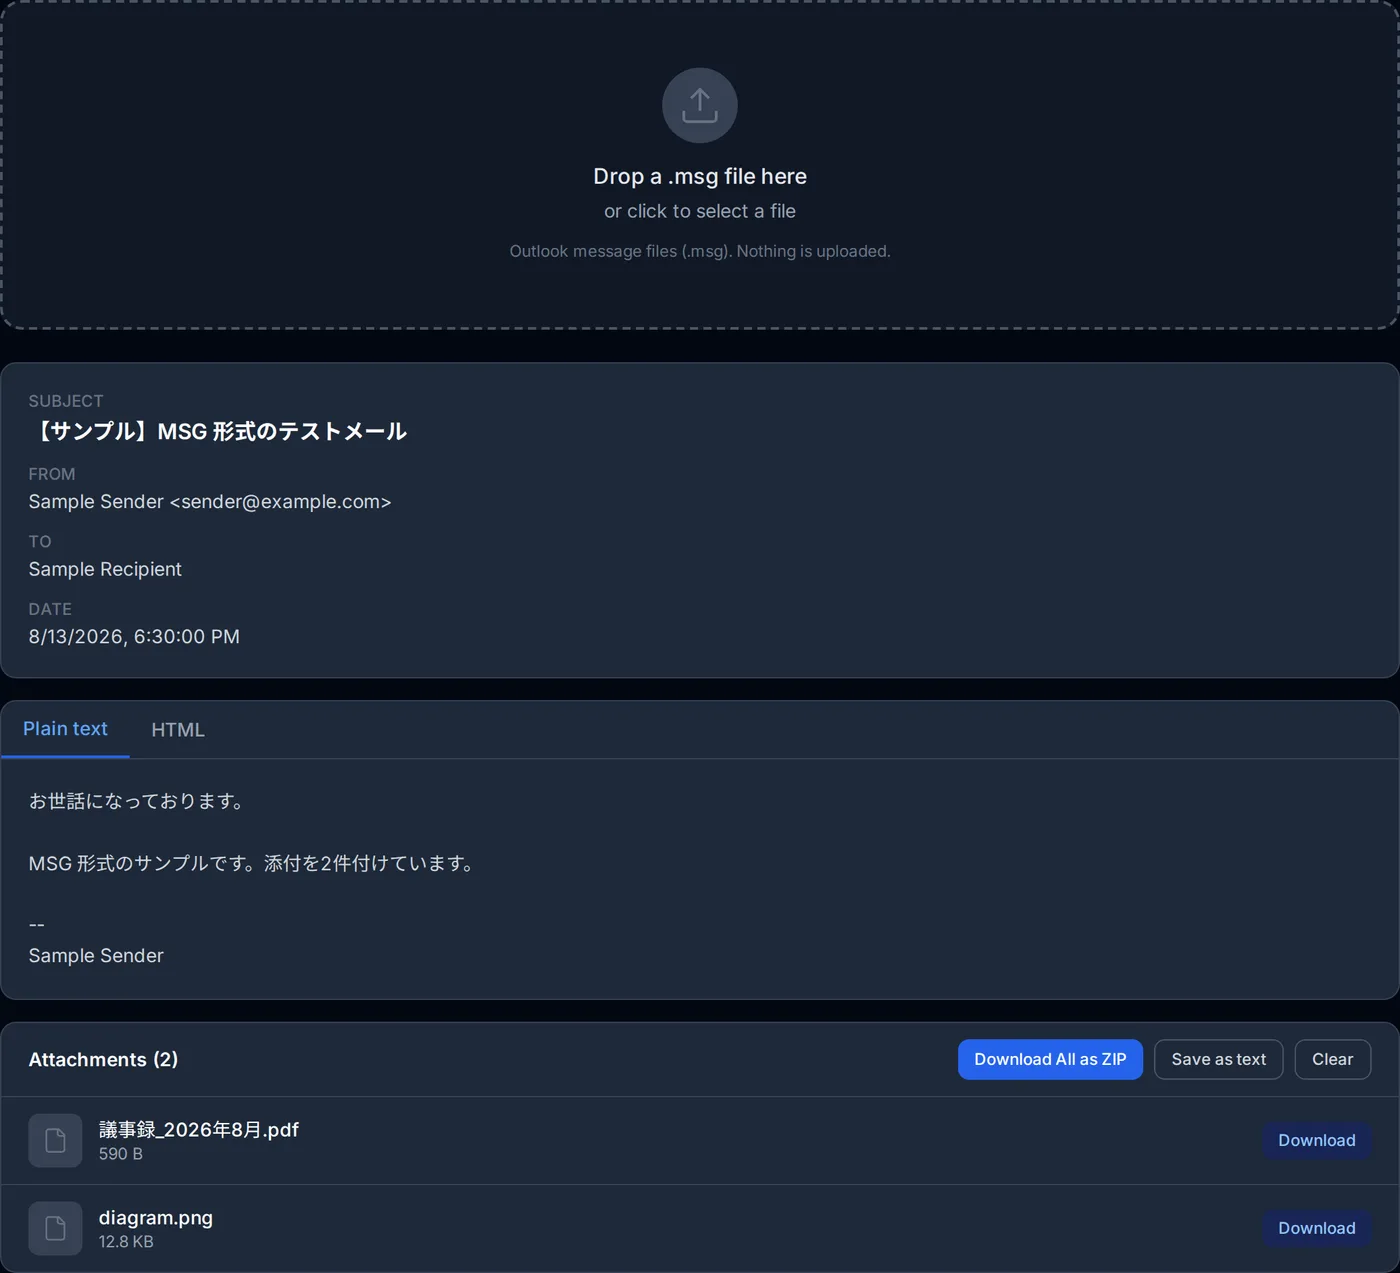Screen dimensions: 1400x1273
Task: Open the HTML tab
Action: (x=178, y=730)
